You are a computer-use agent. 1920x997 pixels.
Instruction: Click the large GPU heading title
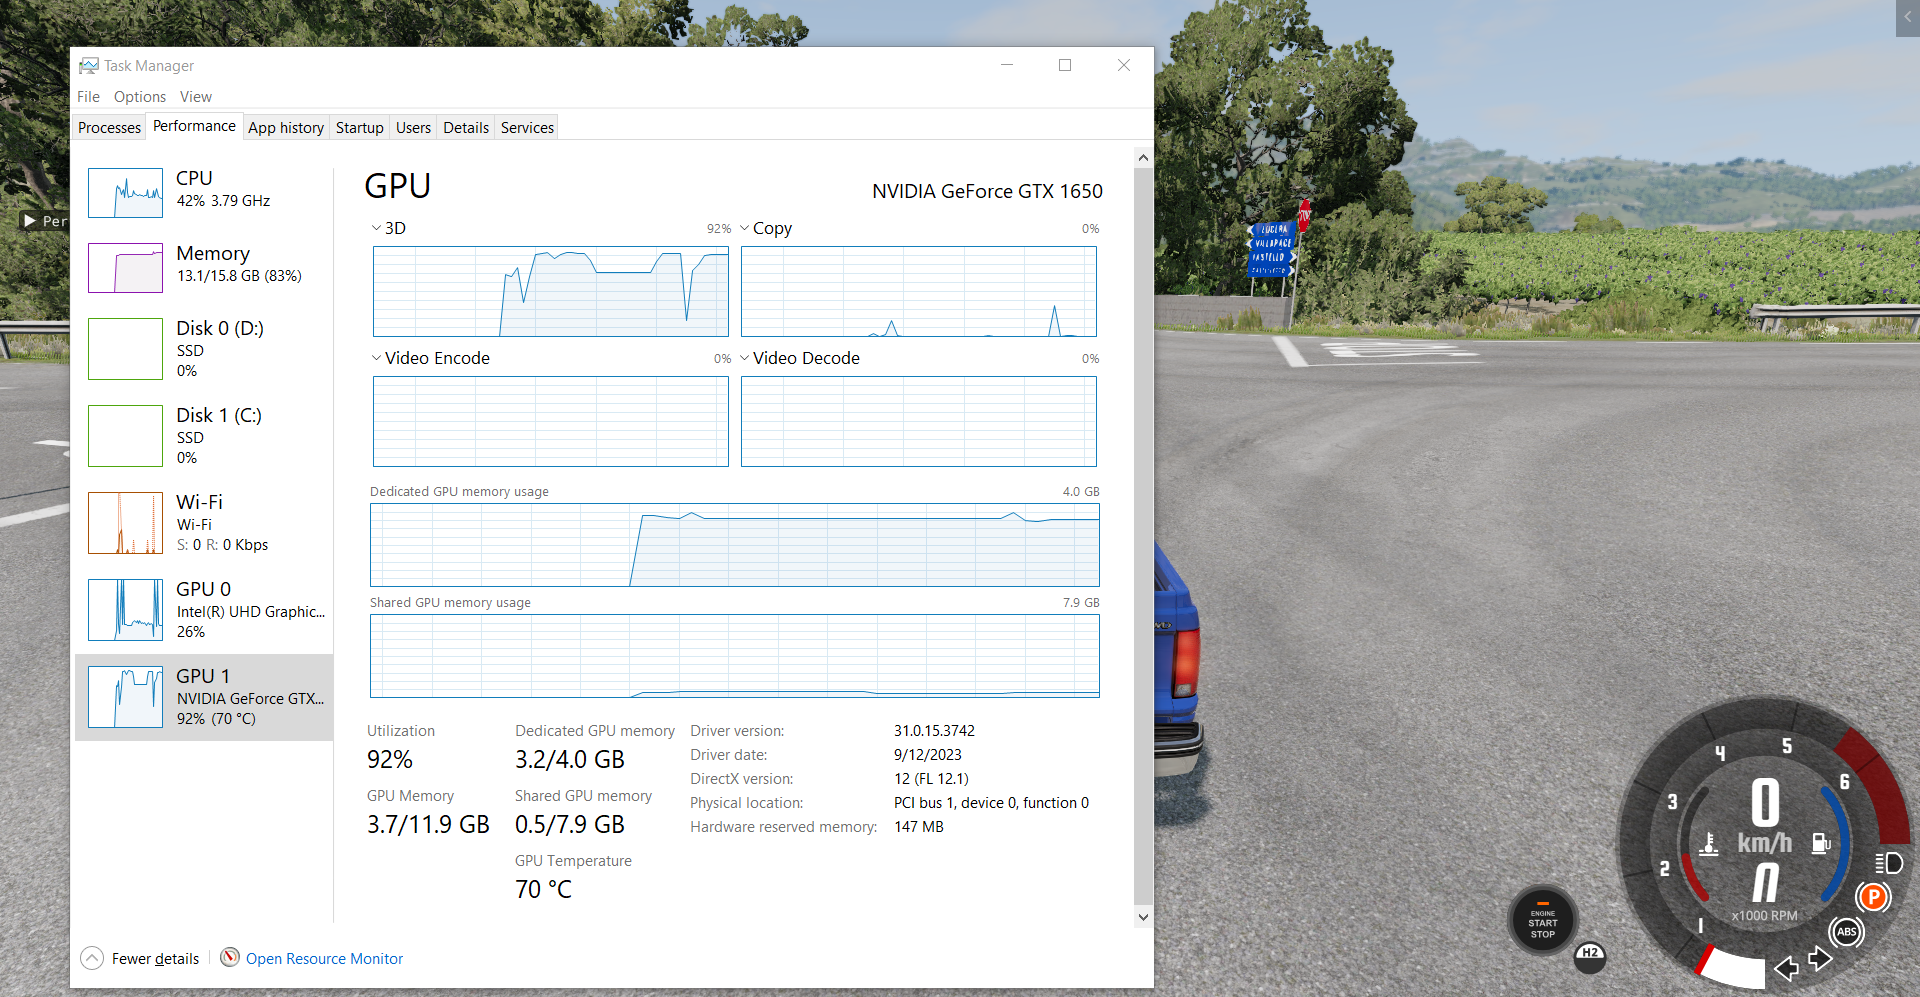pos(398,186)
